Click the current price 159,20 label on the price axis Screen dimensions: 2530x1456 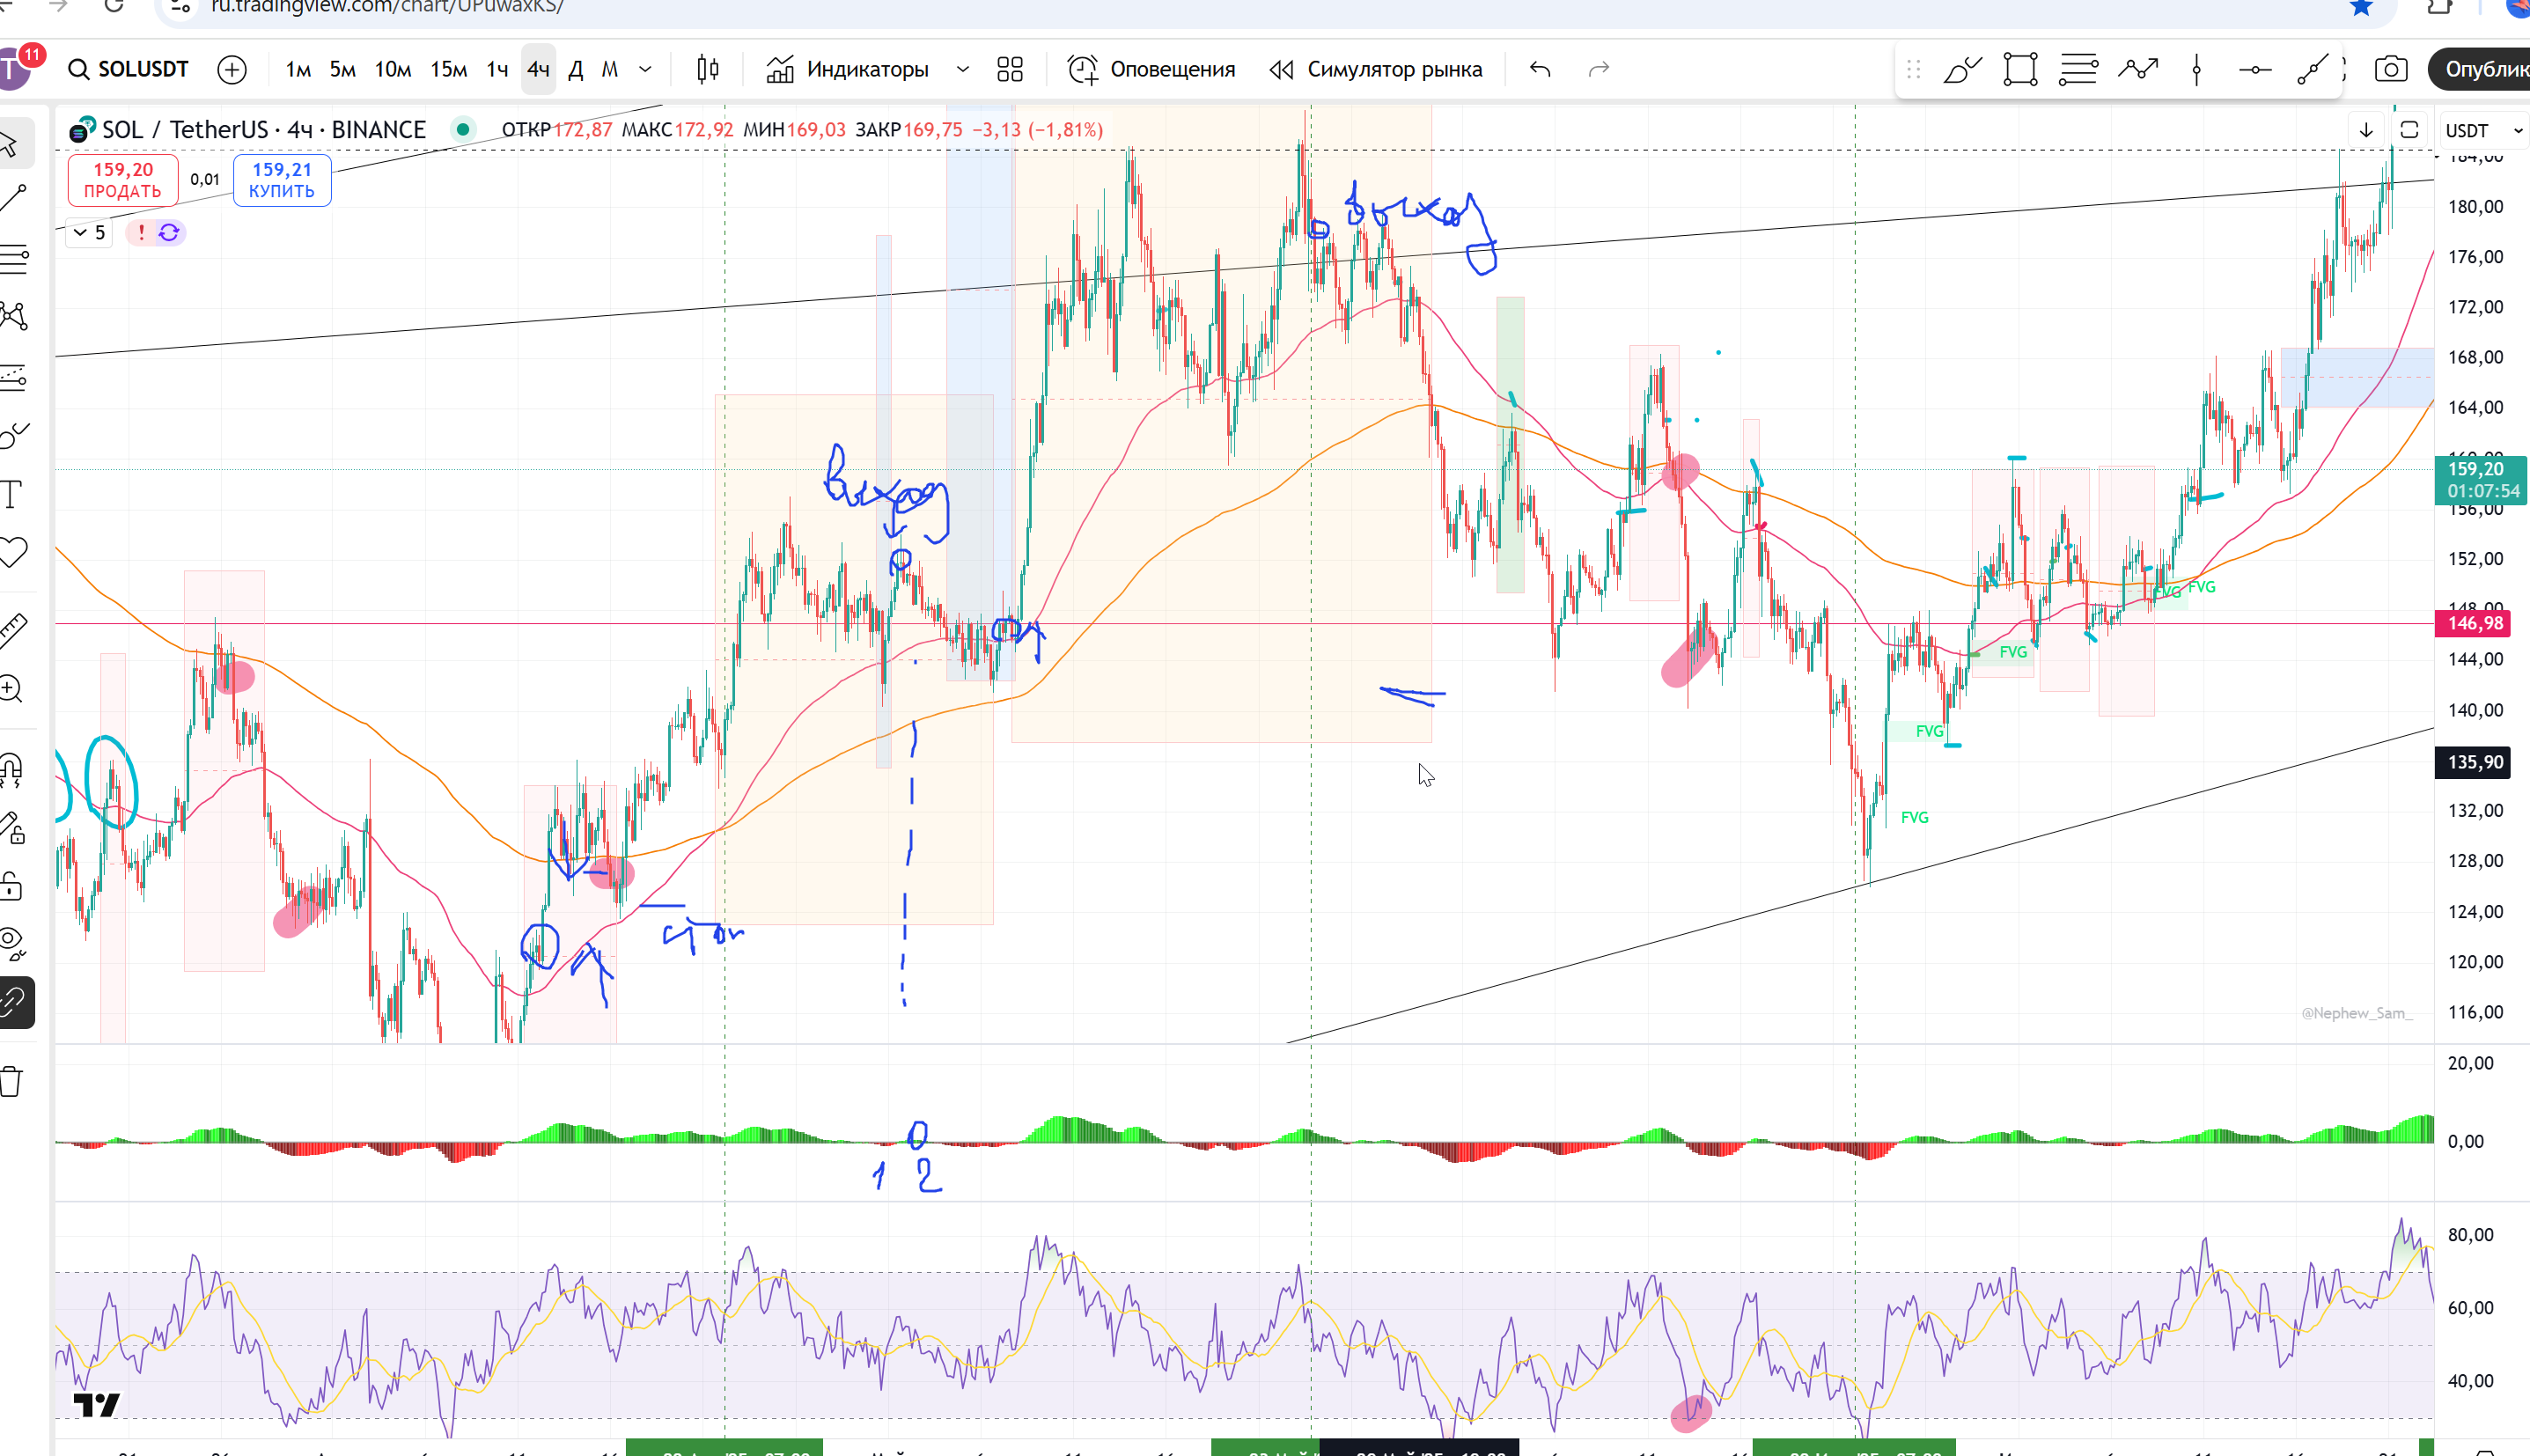[2480, 480]
